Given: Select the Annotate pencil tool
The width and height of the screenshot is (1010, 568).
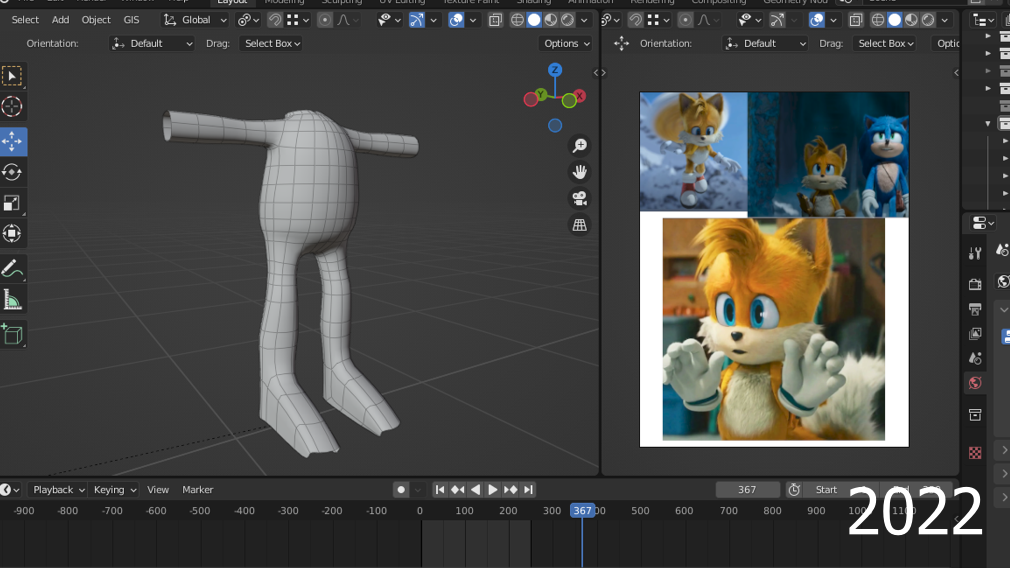Looking at the screenshot, I should [13, 268].
